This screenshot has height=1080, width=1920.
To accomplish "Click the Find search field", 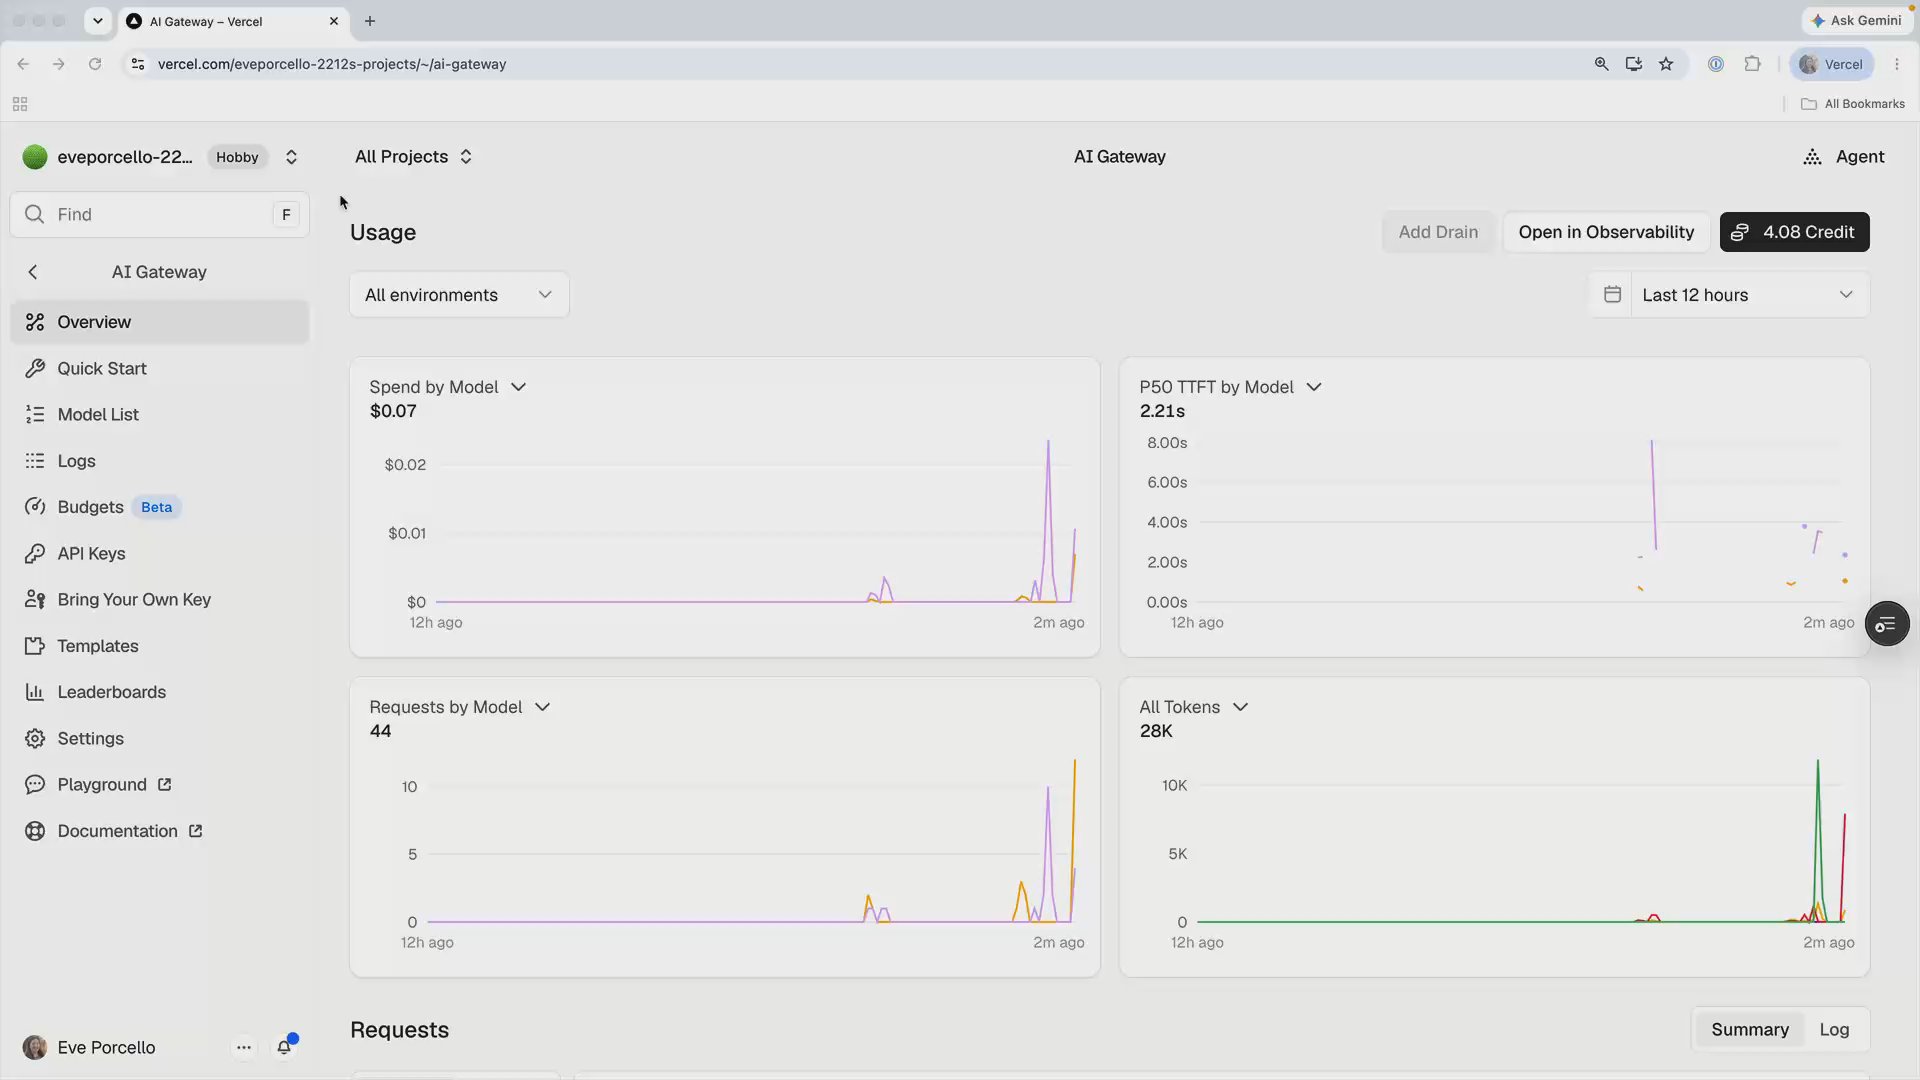I will (160, 214).
